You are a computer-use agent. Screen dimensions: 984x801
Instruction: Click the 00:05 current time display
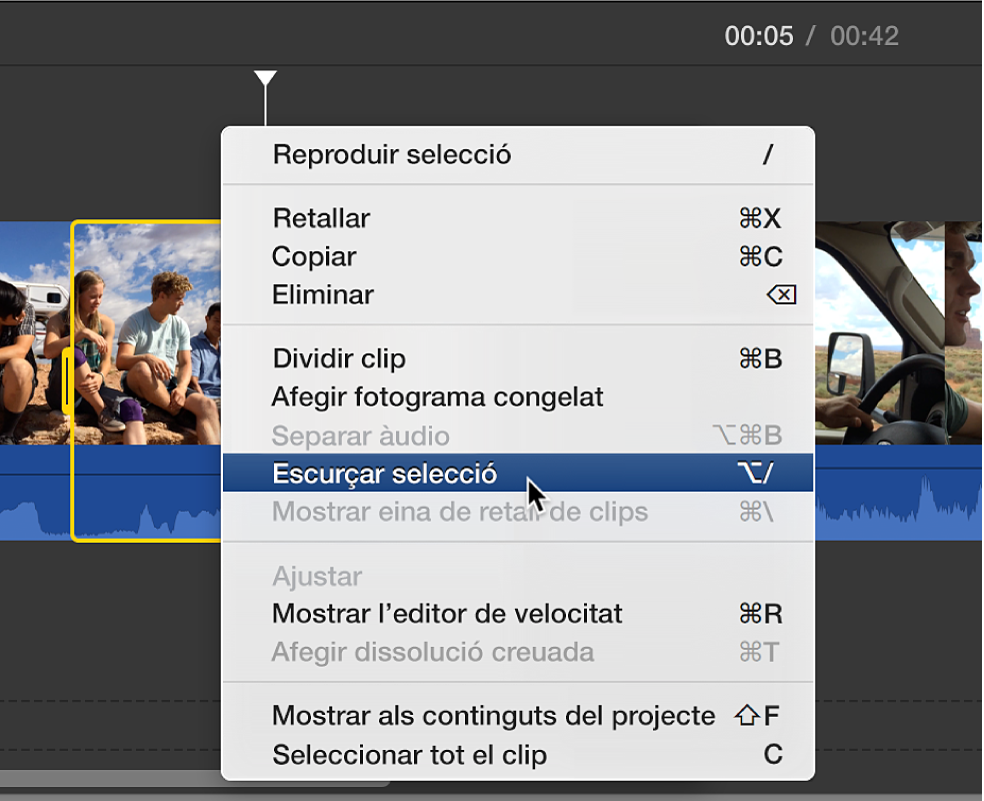tap(759, 37)
